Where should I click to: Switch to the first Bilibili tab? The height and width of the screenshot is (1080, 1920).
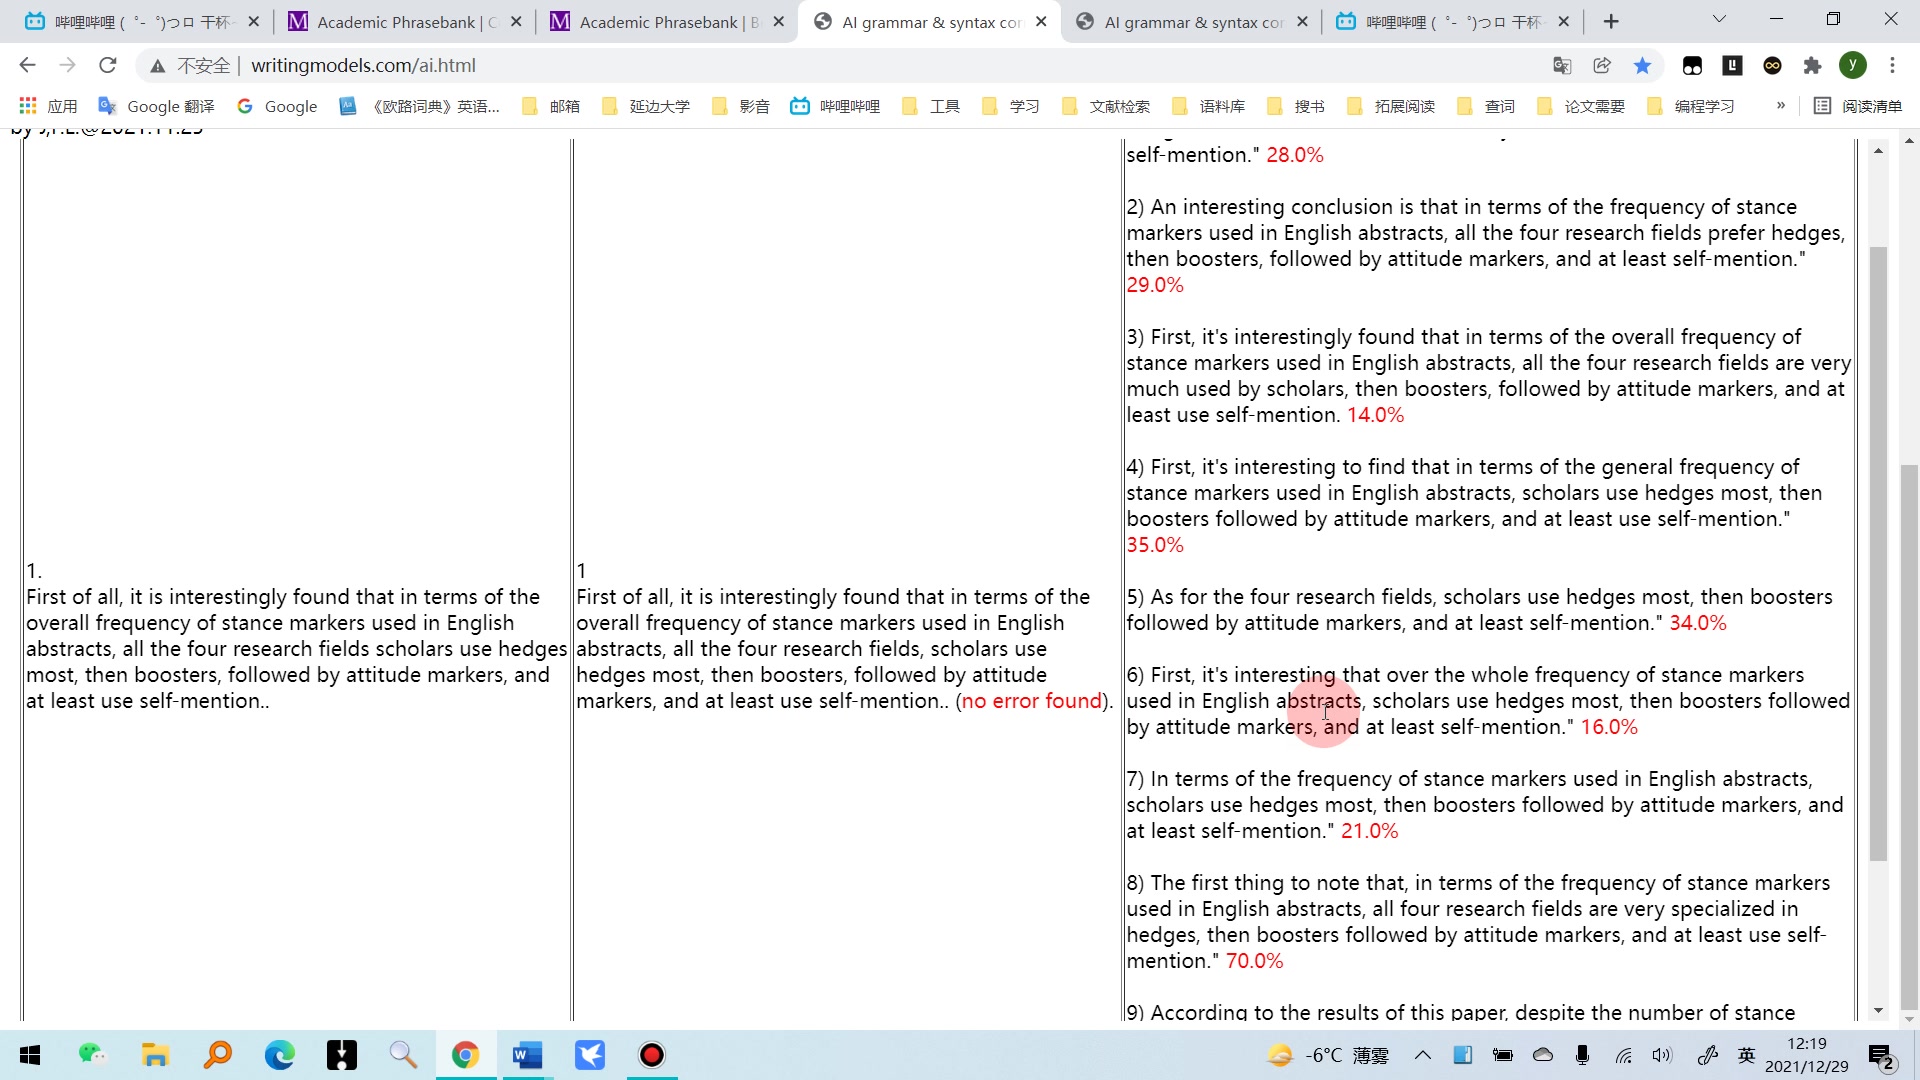point(140,21)
